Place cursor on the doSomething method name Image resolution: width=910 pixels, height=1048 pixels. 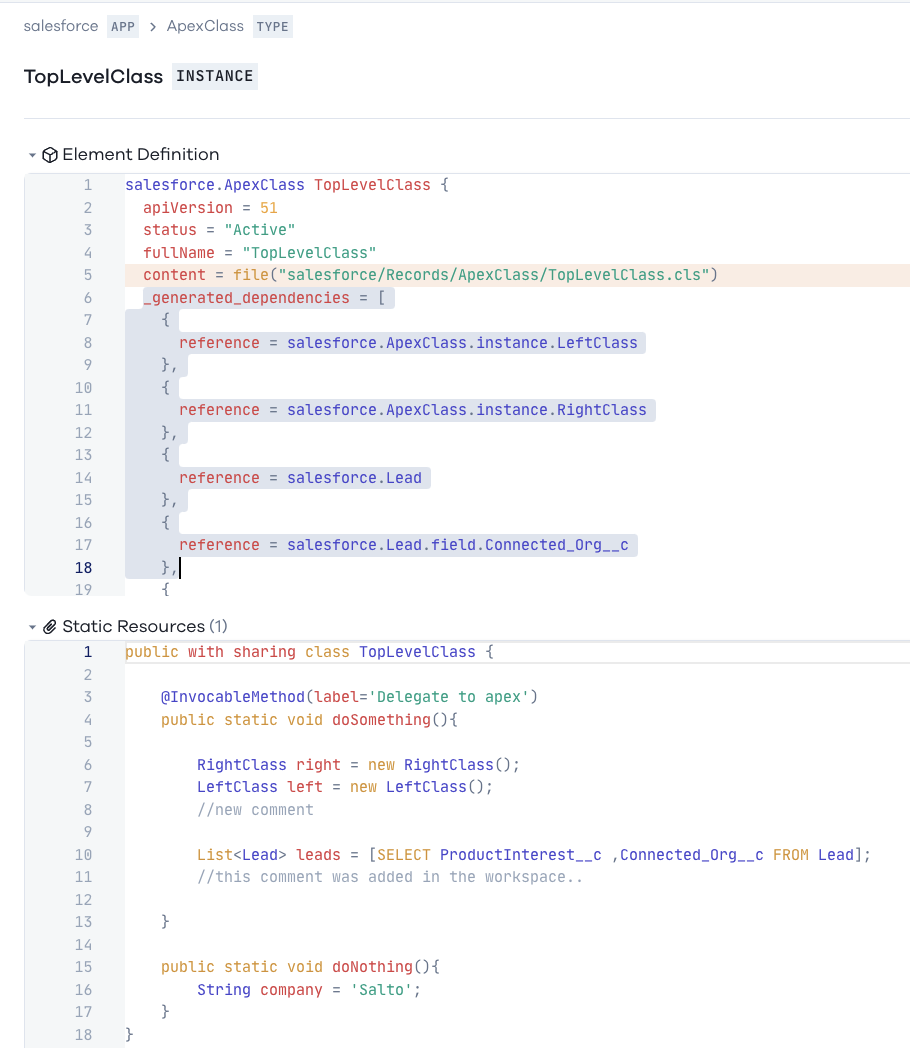click(x=382, y=720)
